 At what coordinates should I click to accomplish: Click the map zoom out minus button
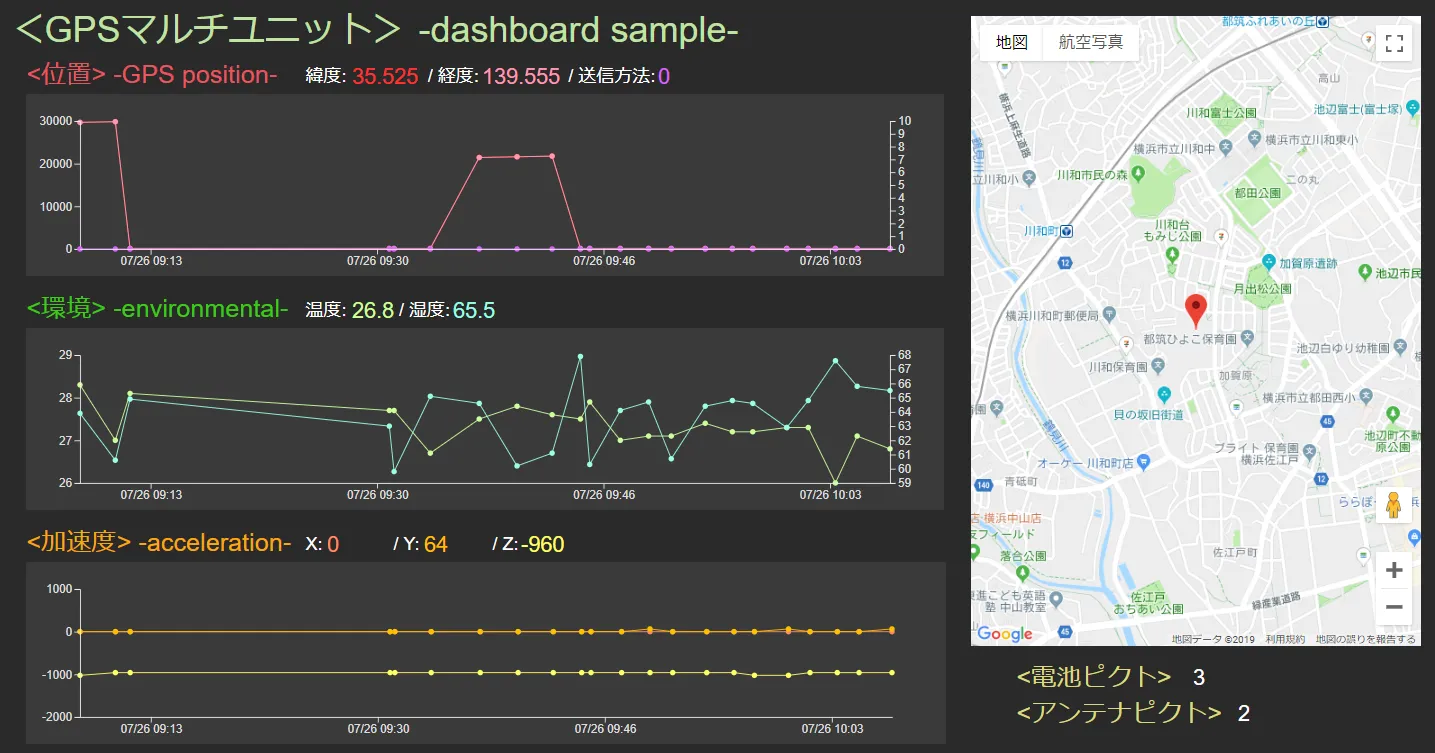pos(1394,607)
